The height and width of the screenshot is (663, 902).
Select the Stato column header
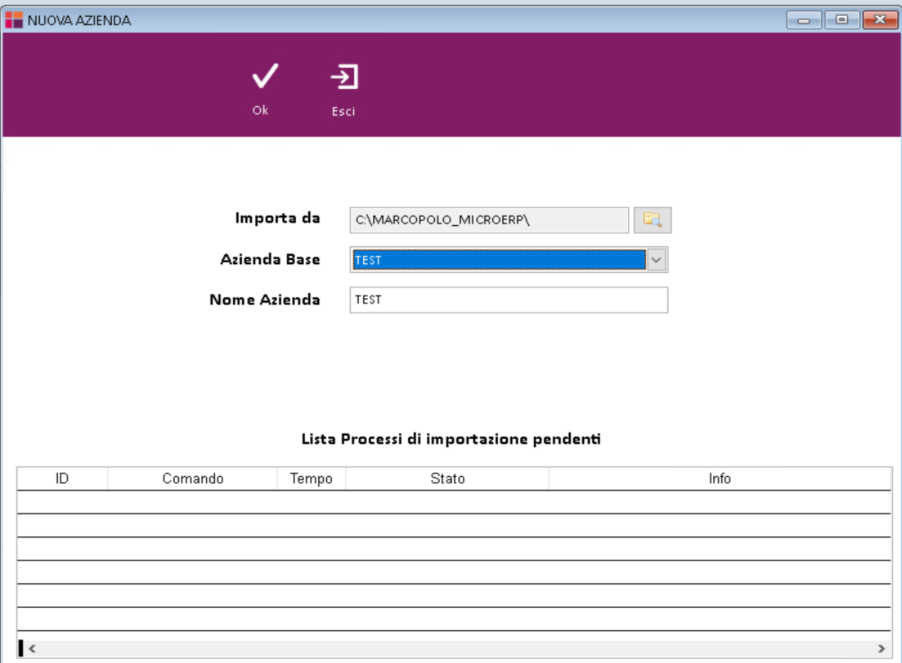[x=447, y=479]
